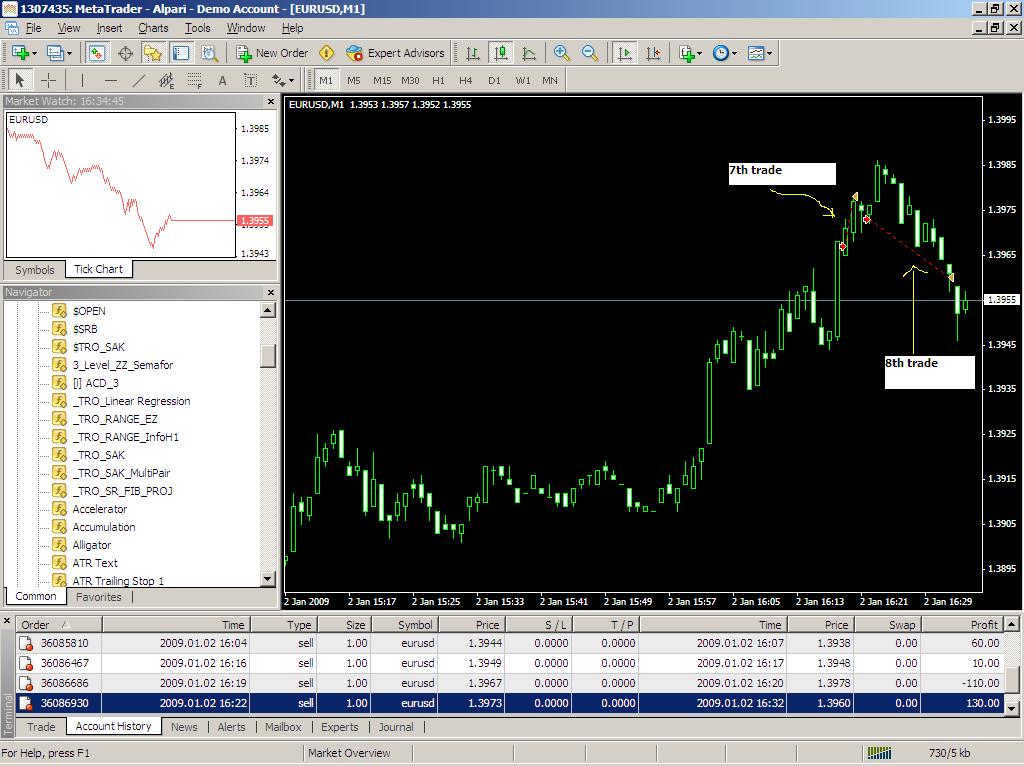
Task: Switch the chart to Line Chart view
Action: coord(529,54)
